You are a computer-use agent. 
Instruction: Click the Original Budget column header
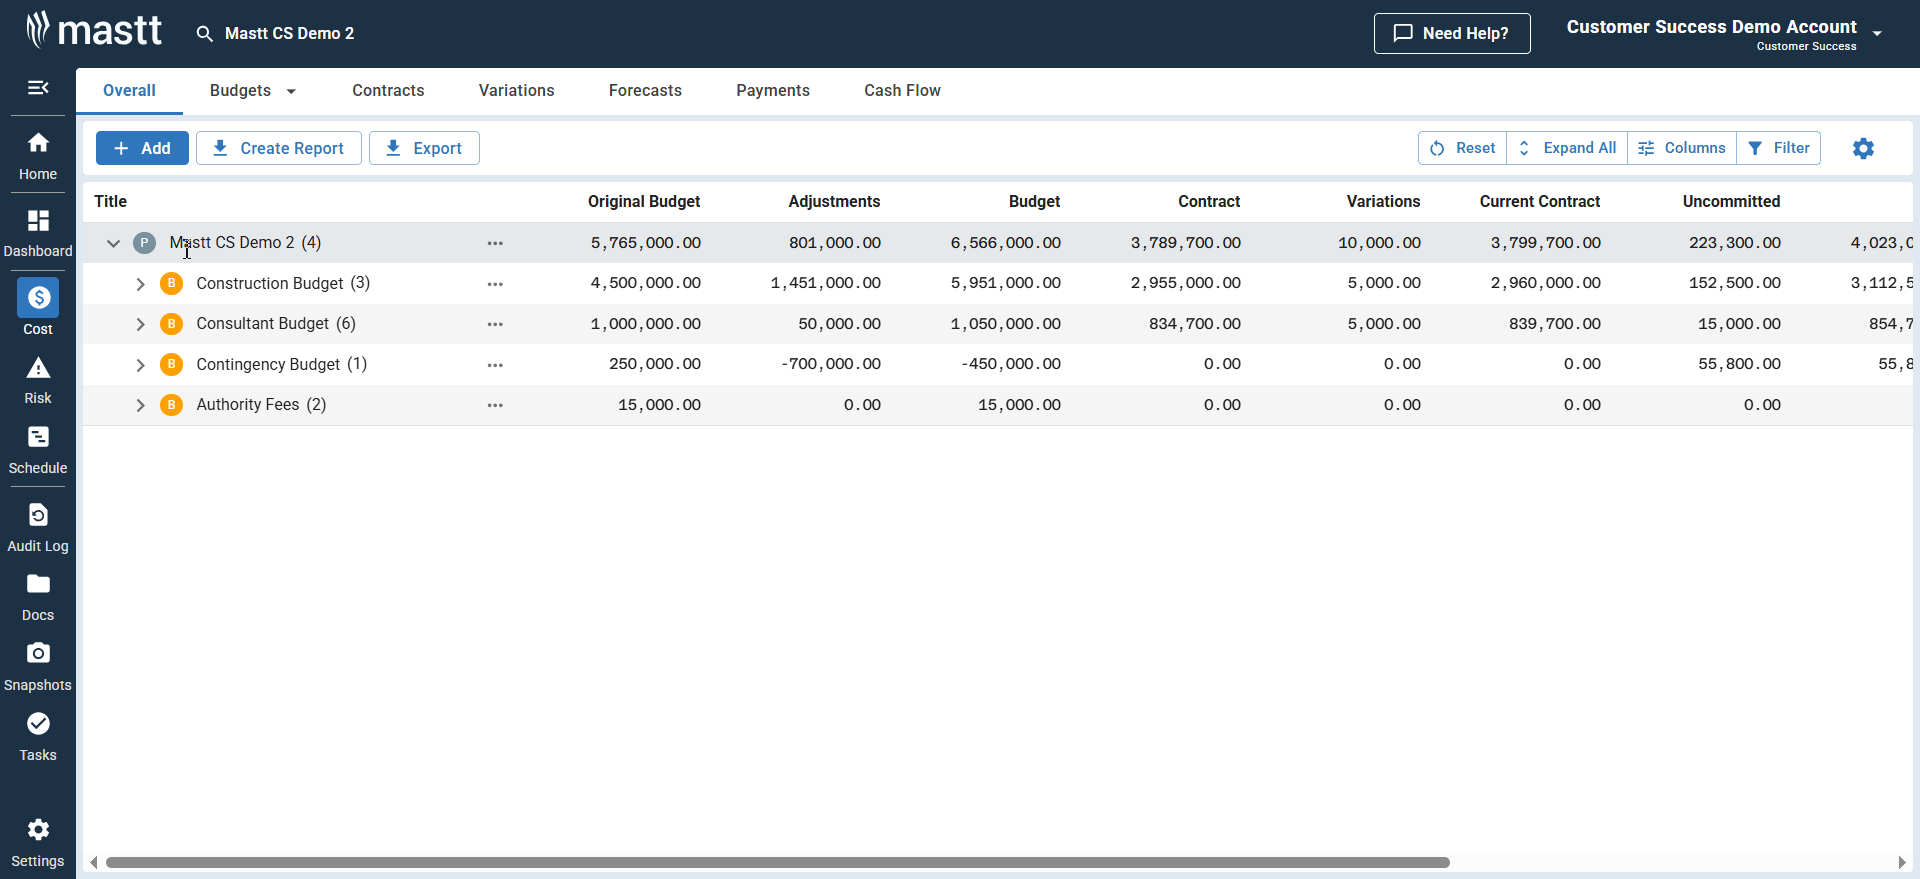pos(644,202)
